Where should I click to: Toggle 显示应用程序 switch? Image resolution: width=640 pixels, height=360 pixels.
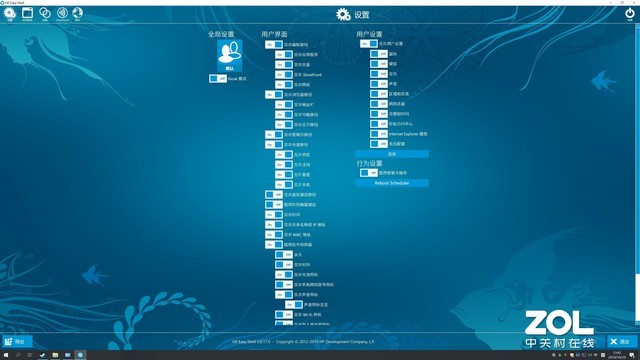point(284,54)
